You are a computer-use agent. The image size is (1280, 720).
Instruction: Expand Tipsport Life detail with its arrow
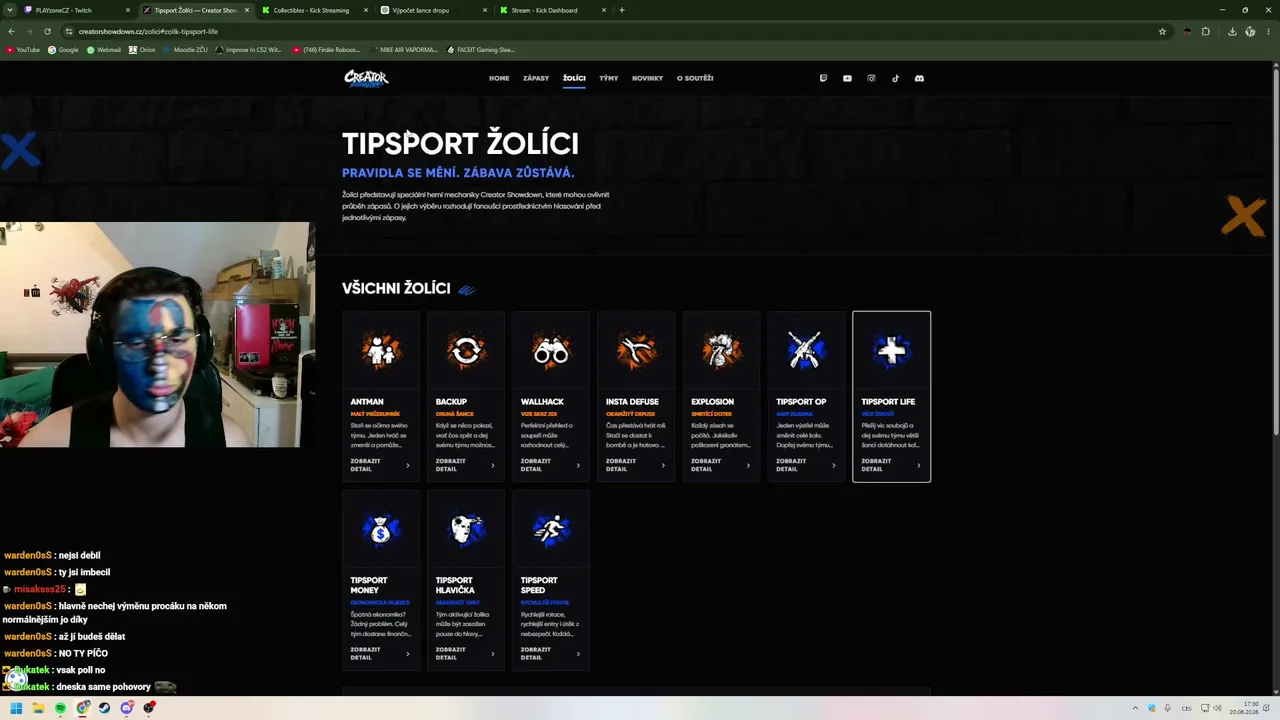tap(918, 465)
